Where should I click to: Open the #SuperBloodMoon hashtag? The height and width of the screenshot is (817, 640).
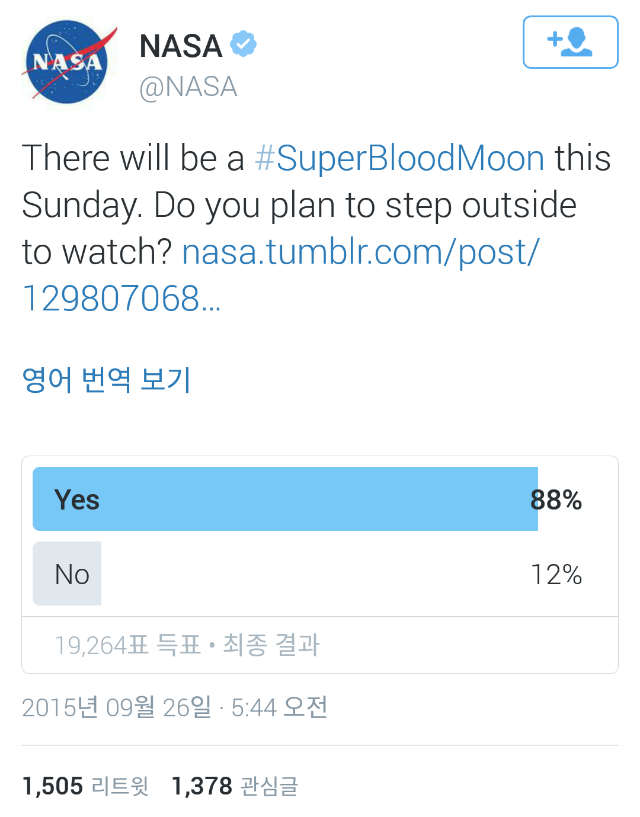[399, 158]
